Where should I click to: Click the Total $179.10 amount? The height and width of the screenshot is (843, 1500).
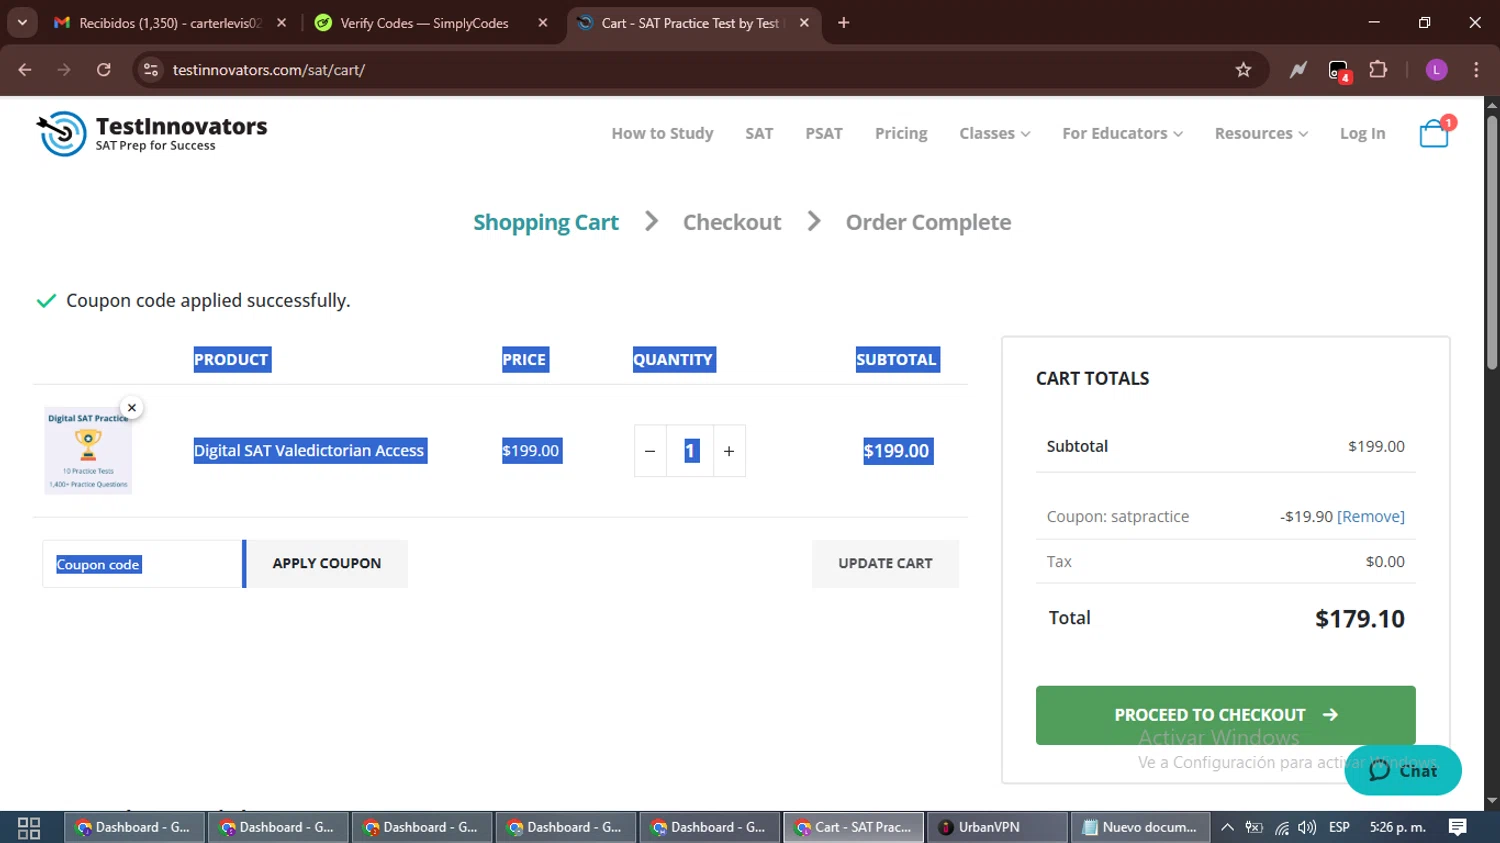pos(1360,619)
